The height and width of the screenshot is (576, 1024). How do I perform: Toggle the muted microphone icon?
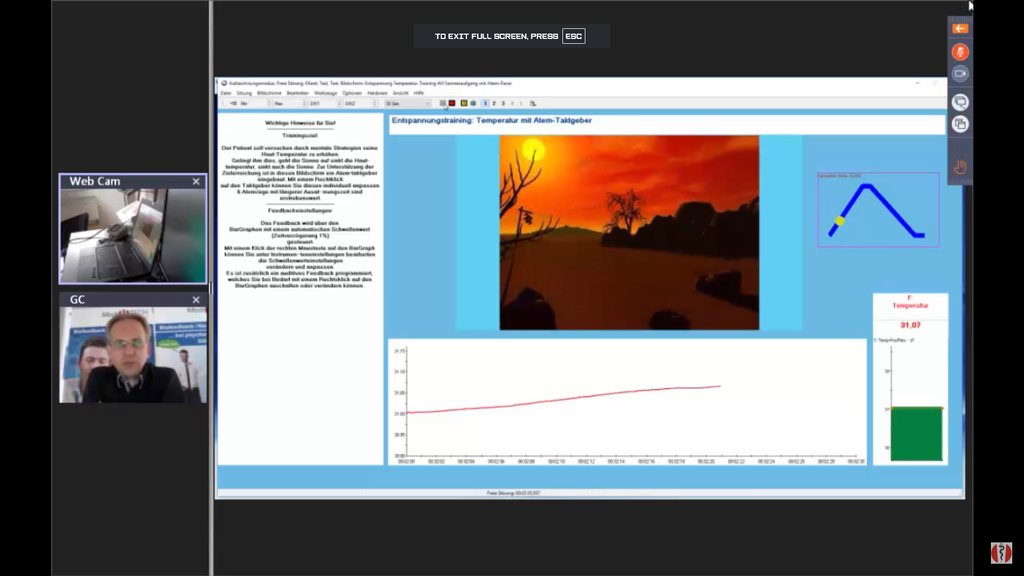coord(960,52)
